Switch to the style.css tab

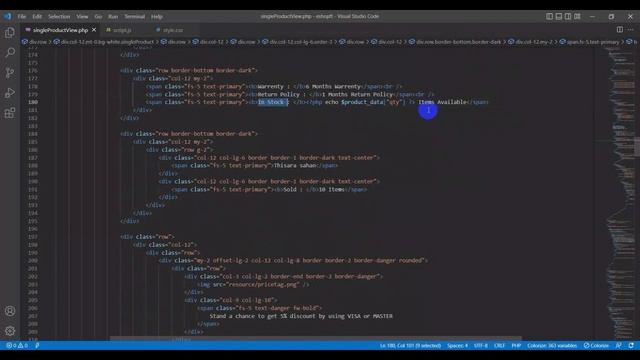pyautogui.click(x=173, y=30)
